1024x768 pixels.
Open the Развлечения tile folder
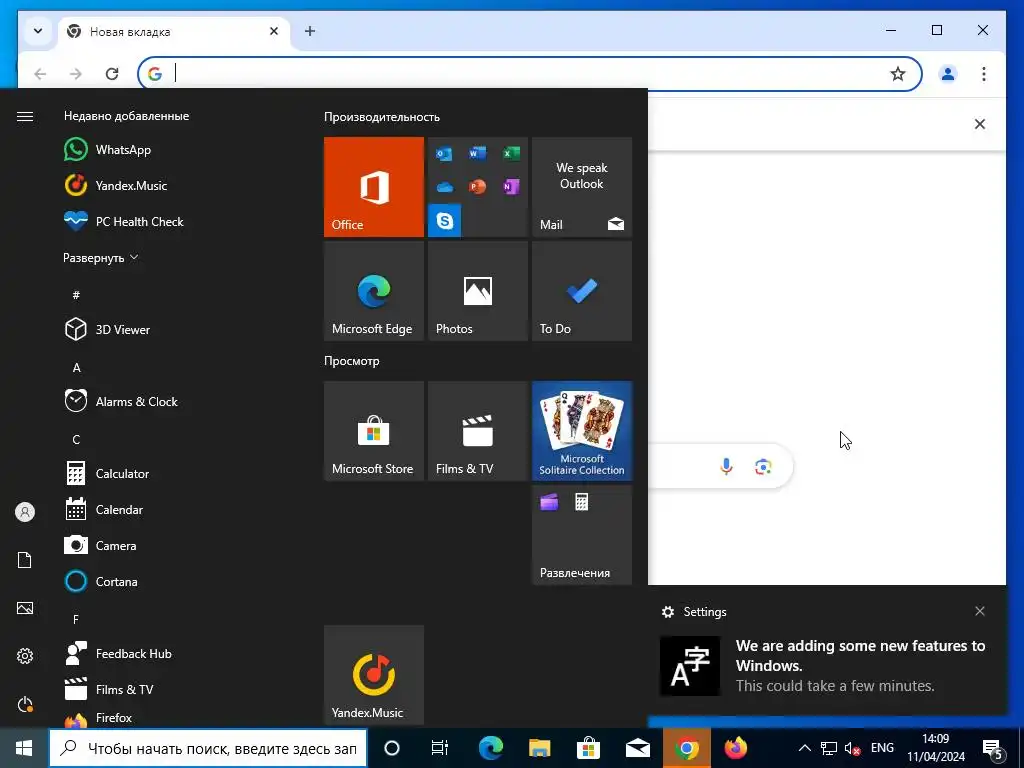pyautogui.click(x=582, y=535)
